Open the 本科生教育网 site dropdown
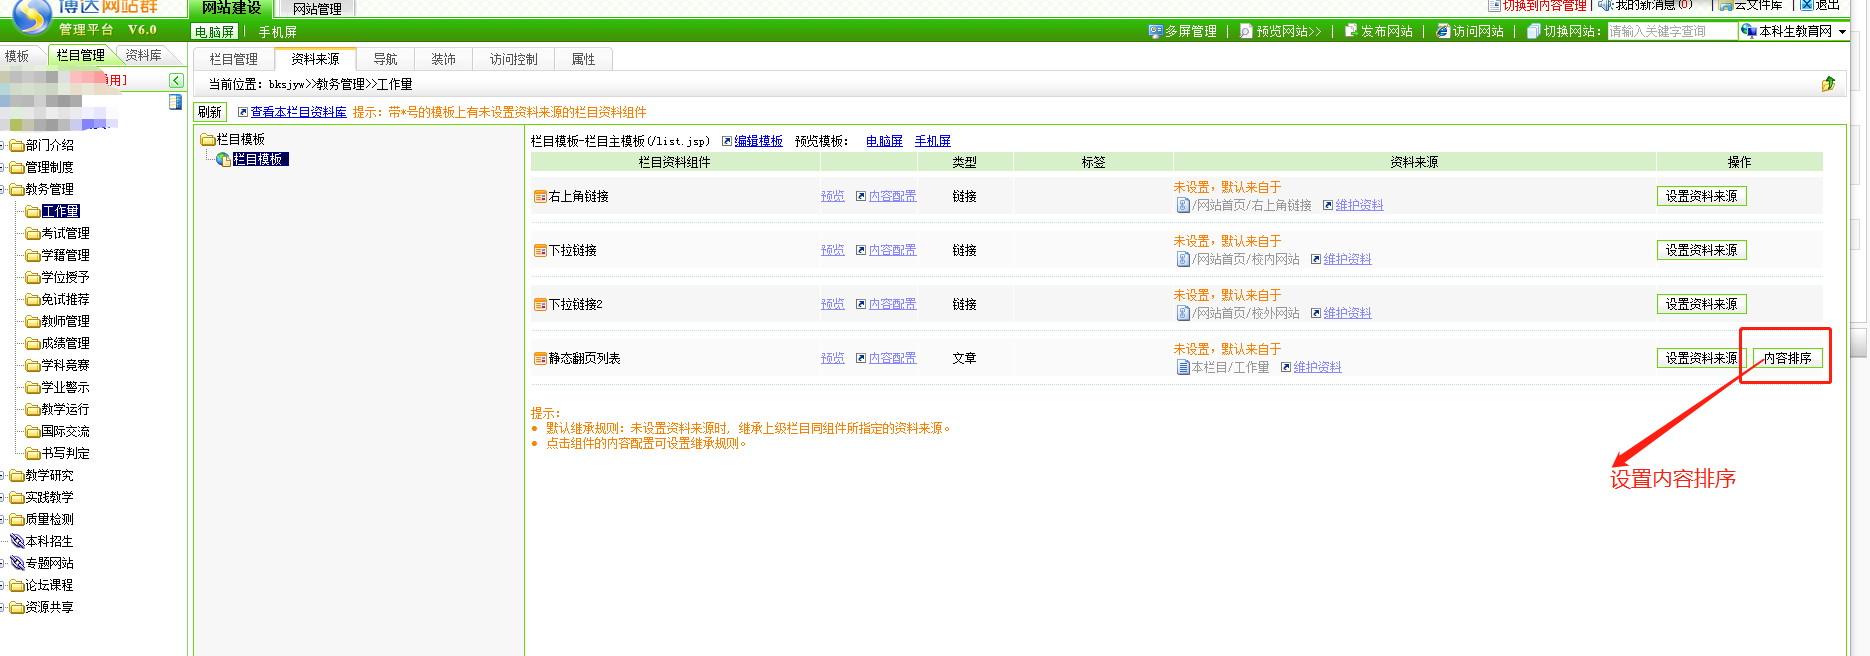 [x=1842, y=31]
